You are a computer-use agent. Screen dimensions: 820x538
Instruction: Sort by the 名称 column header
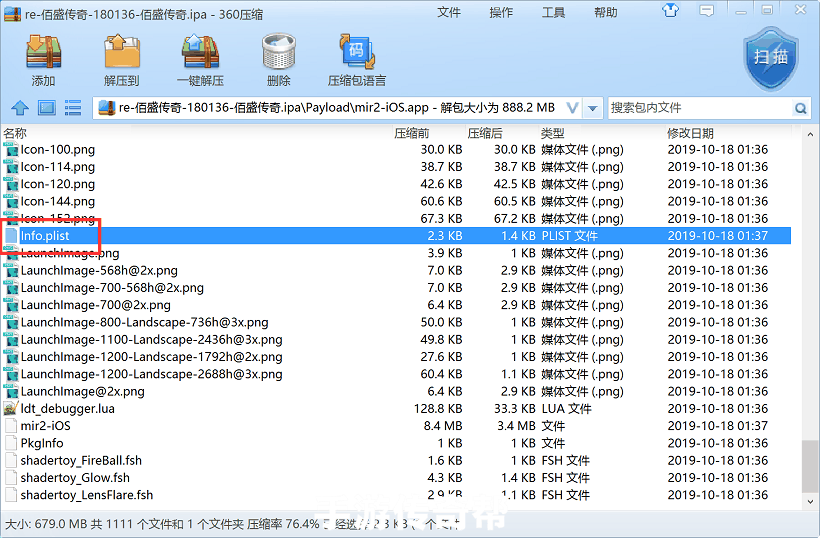15,133
